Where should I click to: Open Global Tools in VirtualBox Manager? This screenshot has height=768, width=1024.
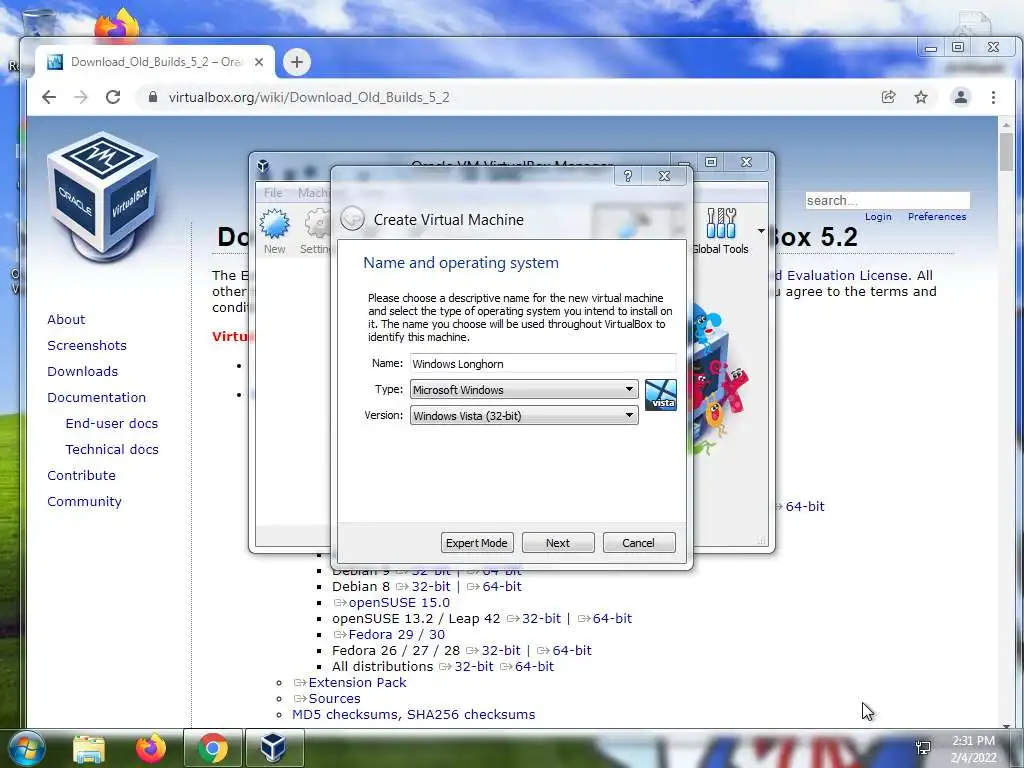721,231
